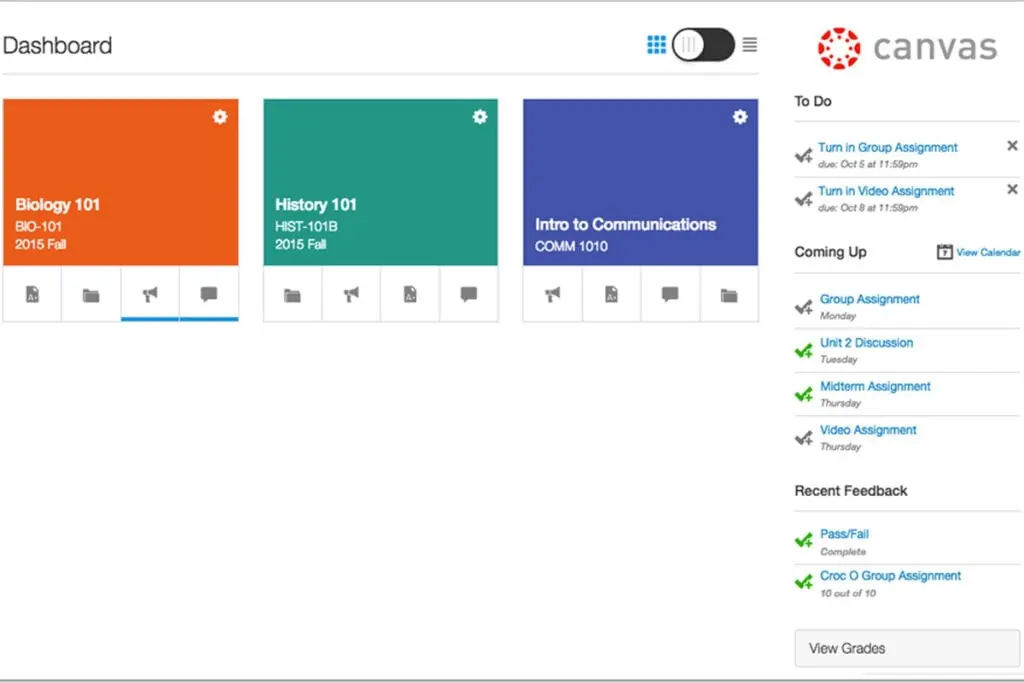Open Biology 101 card settings gear
This screenshot has height=683, width=1024.
click(220, 117)
